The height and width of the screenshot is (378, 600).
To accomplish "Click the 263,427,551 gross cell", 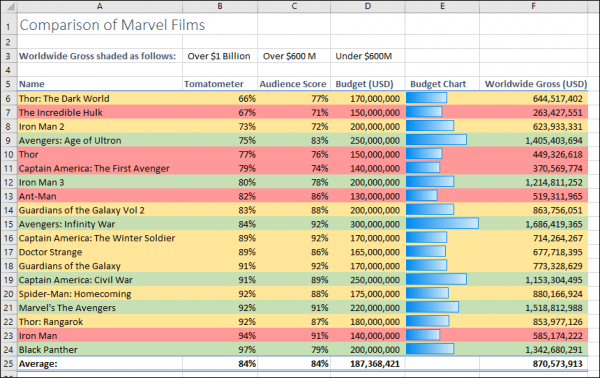I will tap(533, 112).
